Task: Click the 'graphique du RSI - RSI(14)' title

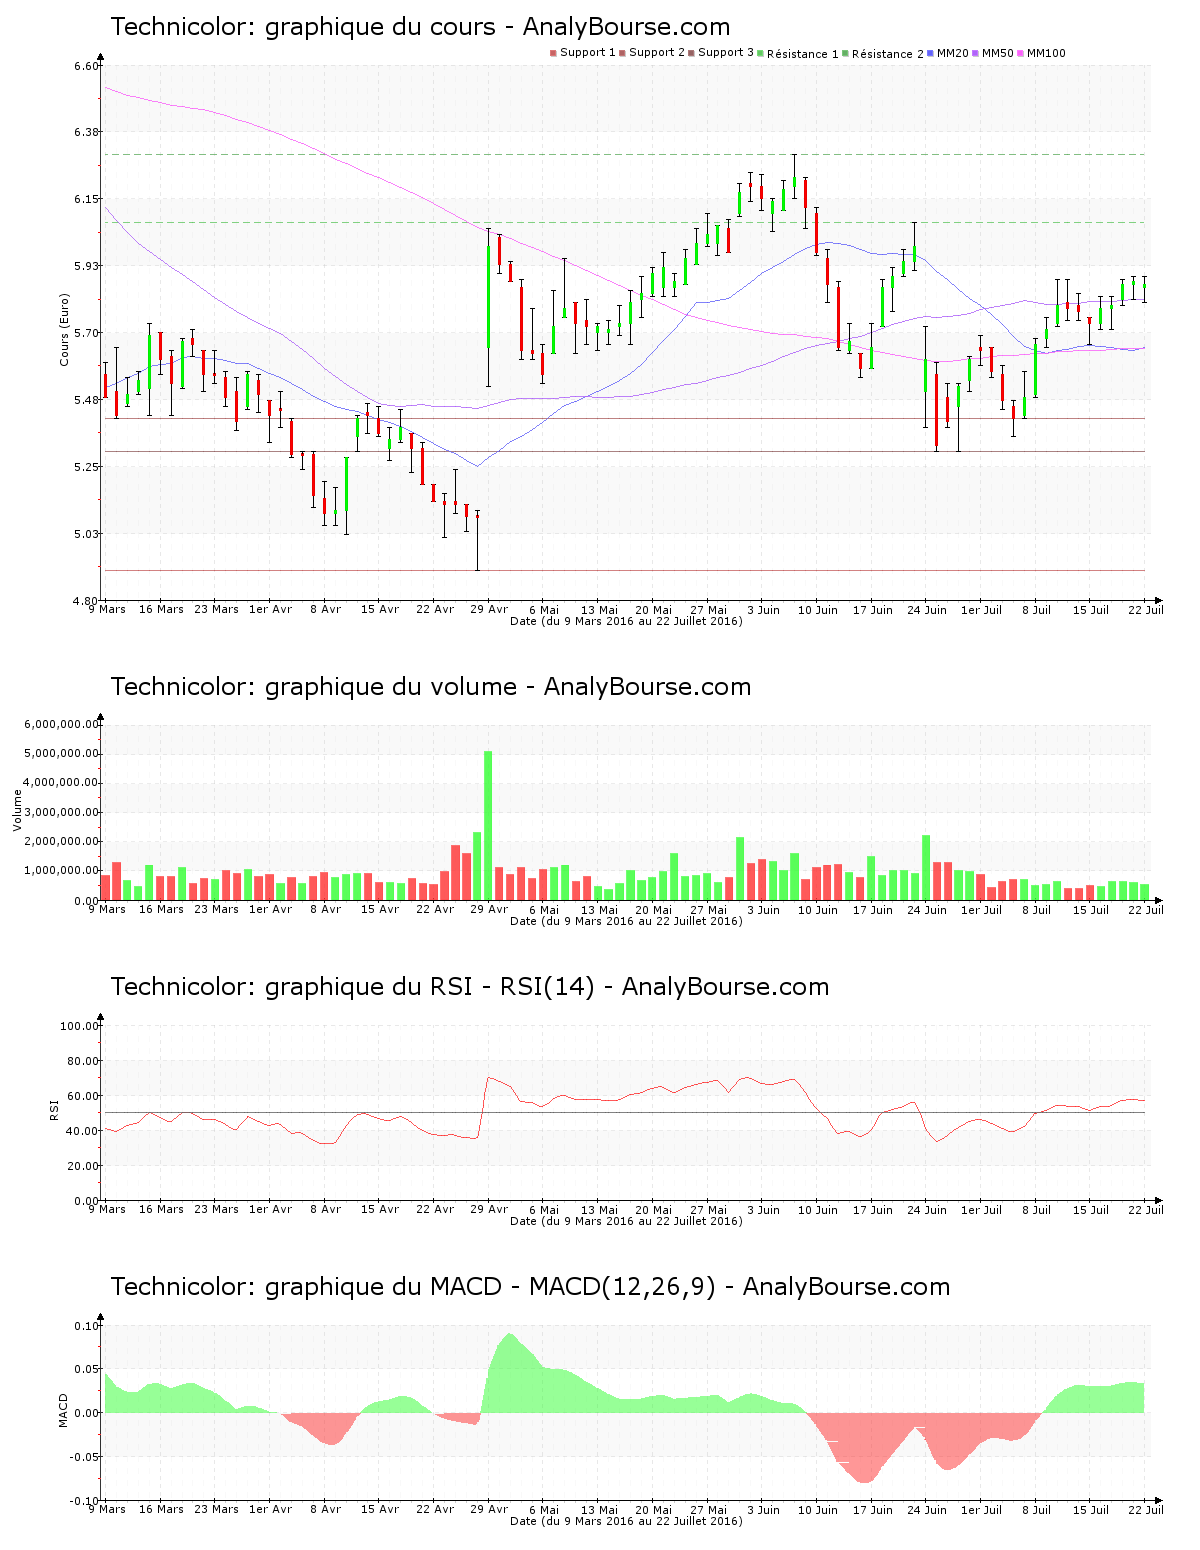Action: (x=469, y=987)
